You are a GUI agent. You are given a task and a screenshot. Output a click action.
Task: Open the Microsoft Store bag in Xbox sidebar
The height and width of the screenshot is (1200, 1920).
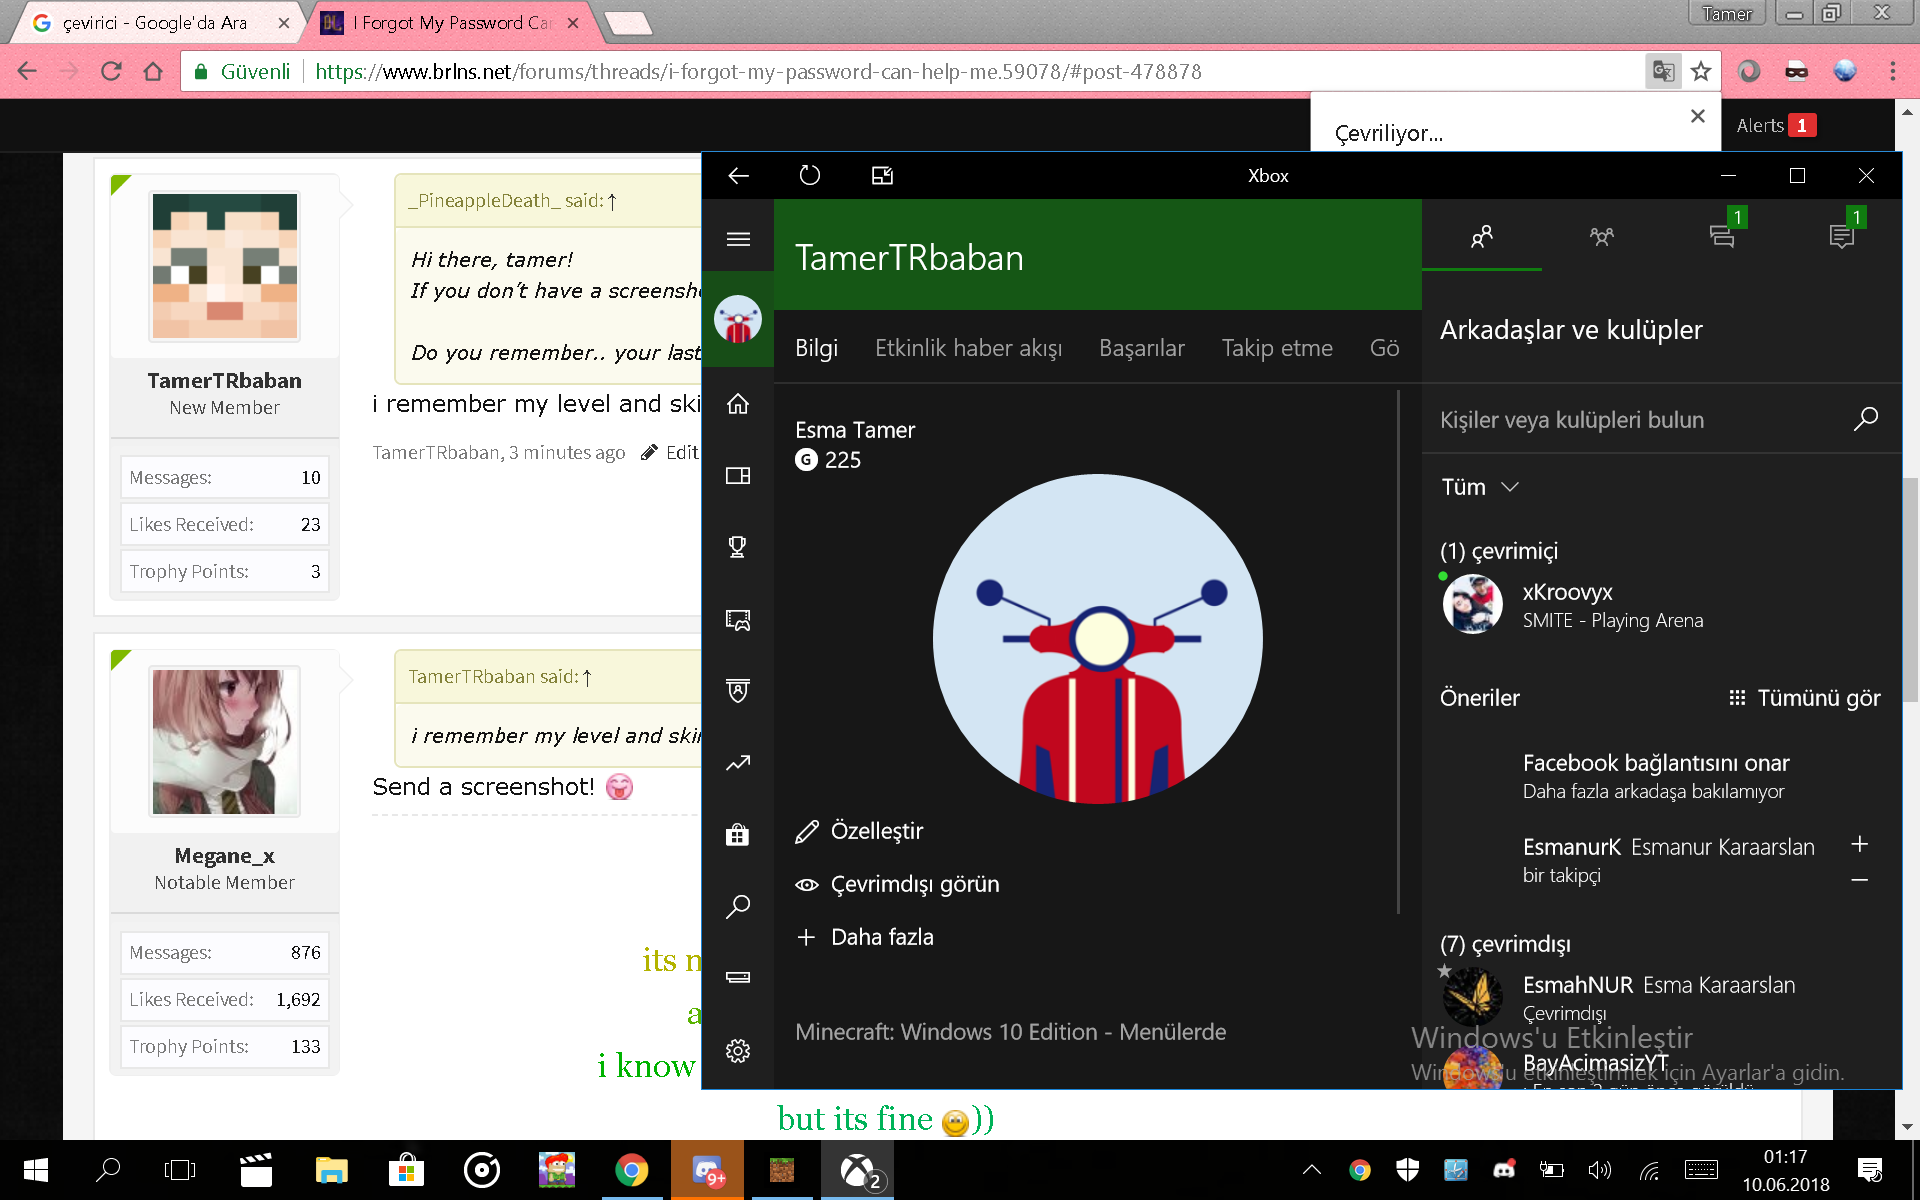click(738, 835)
